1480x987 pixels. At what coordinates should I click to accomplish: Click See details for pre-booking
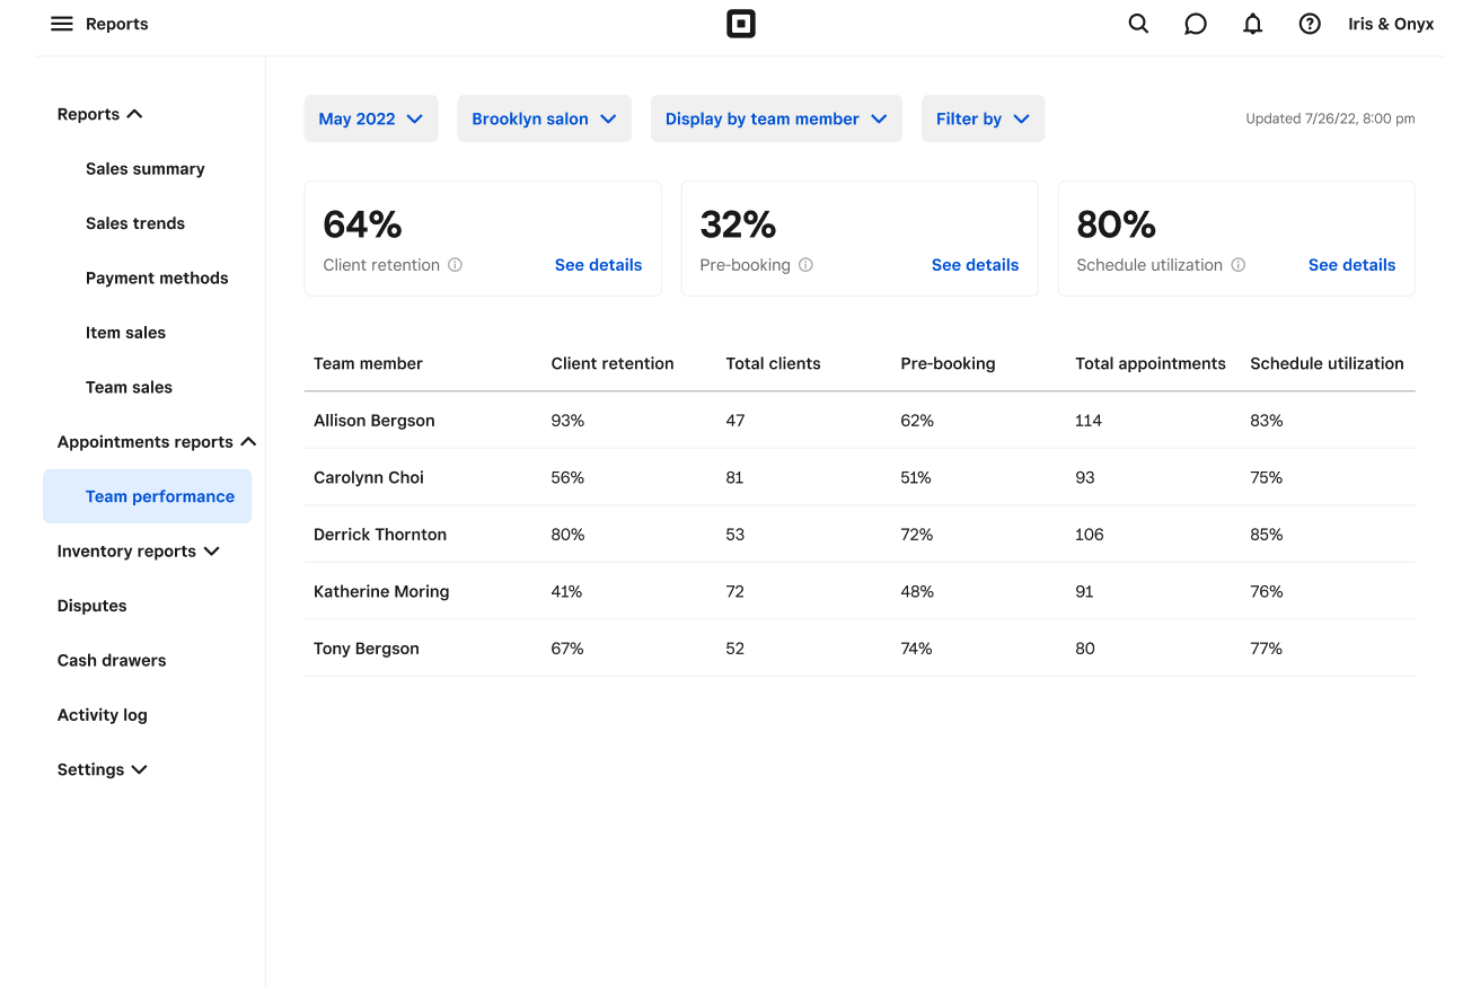pos(975,265)
